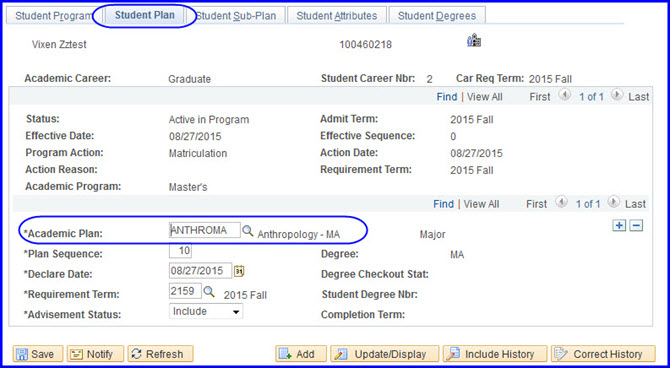Click the 'Matriculation' program action value
Image resolution: width=670 pixels, height=368 pixels.
click(x=198, y=154)
